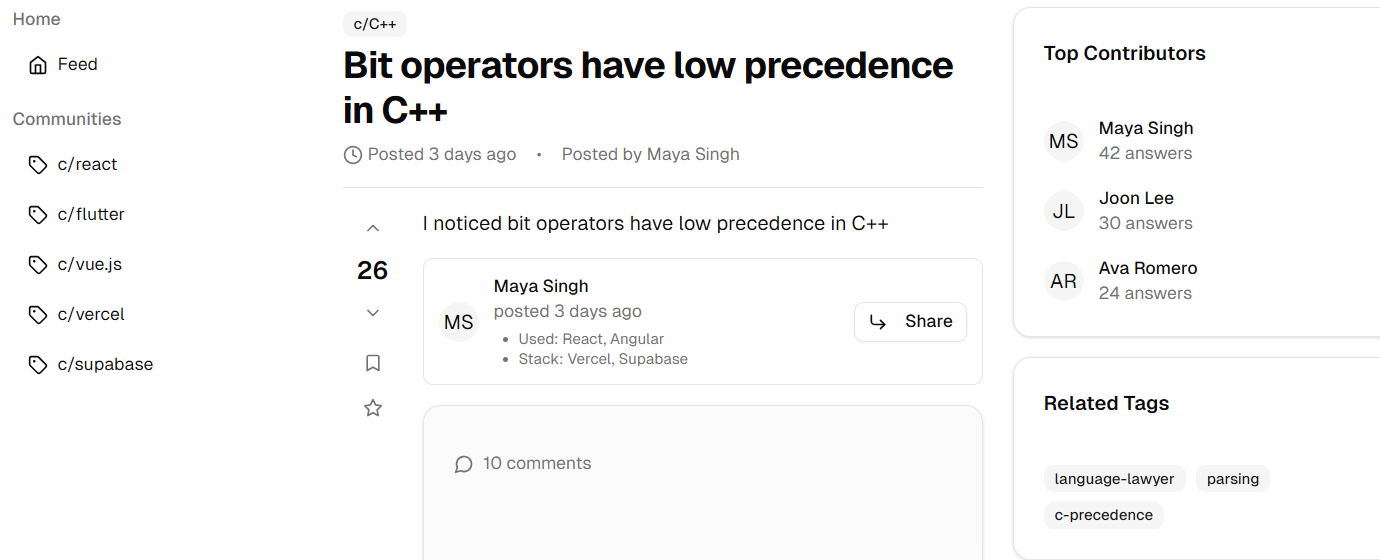The image size is (1380, 560).
Task: Open the c/vercel community
Action: click(x=91, y=314)
